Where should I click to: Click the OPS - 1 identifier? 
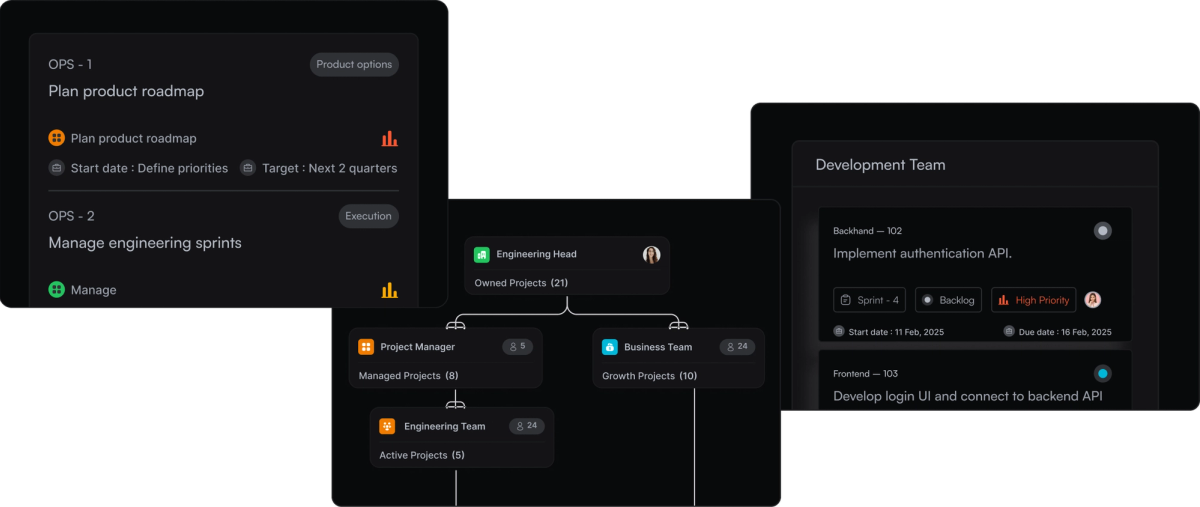70,64
